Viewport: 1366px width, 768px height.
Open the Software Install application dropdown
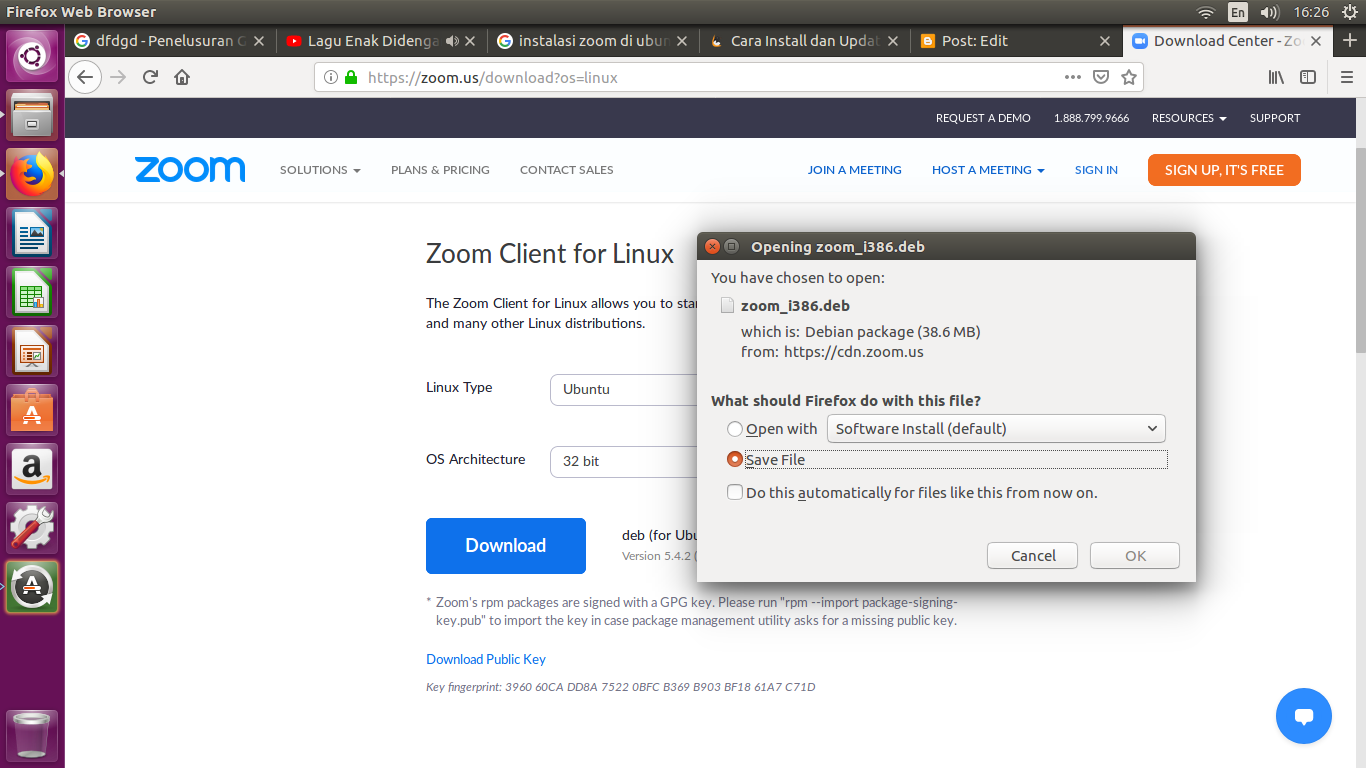996,428
